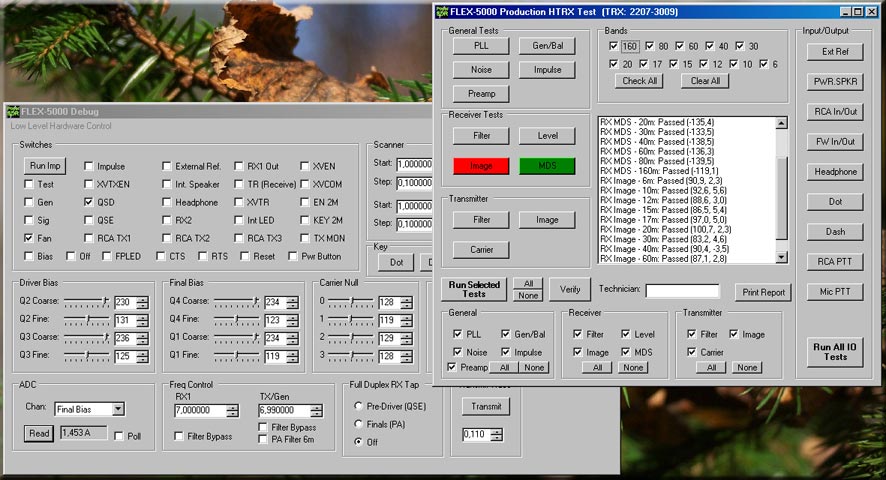Uncheck the Fan switch checkbox

(x=28, y=238)
